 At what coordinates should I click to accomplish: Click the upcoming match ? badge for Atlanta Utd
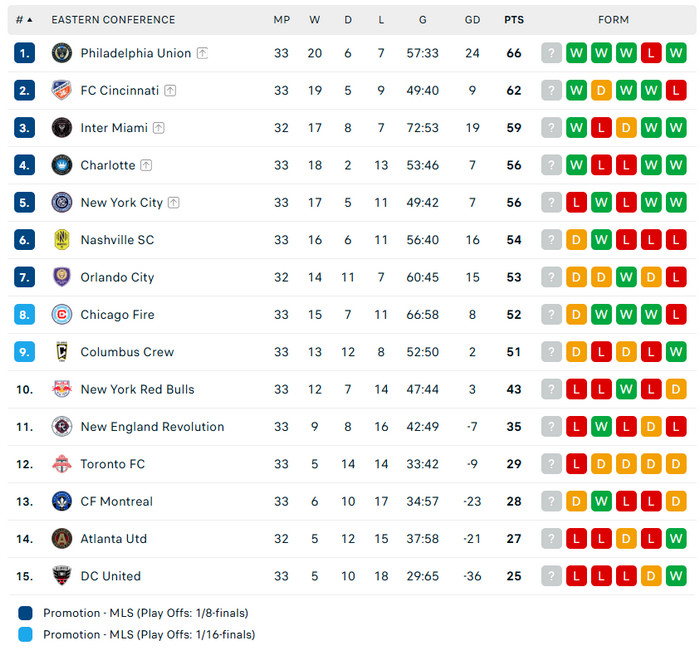click(552, 539)
